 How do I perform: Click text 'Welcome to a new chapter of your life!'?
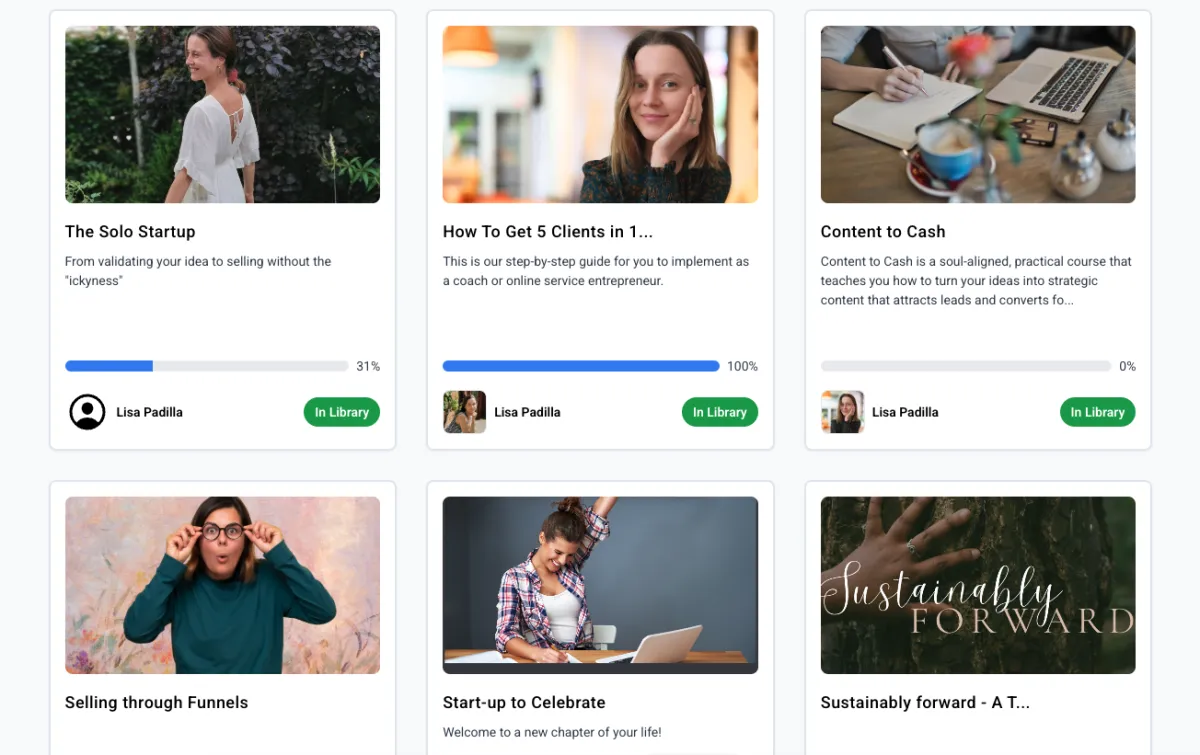(552, 732)
